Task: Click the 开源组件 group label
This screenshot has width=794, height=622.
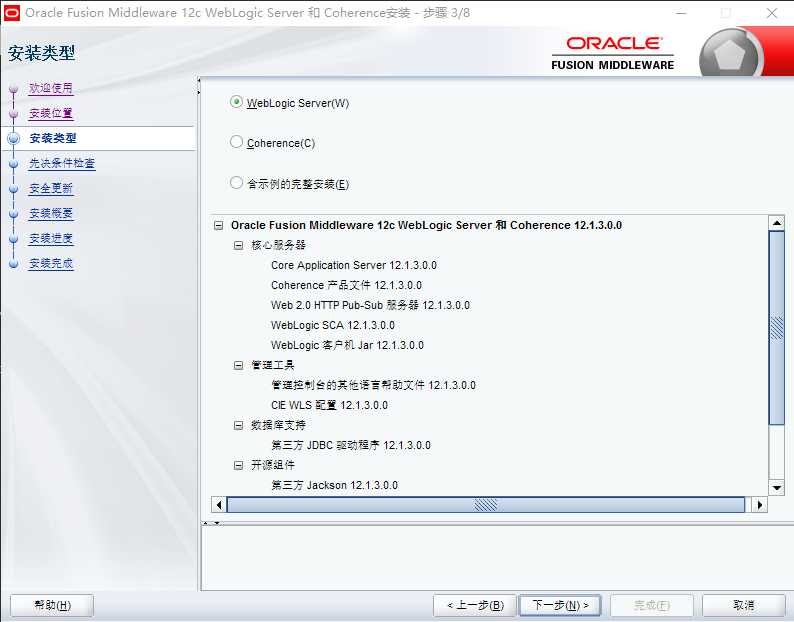Action: 272,465
